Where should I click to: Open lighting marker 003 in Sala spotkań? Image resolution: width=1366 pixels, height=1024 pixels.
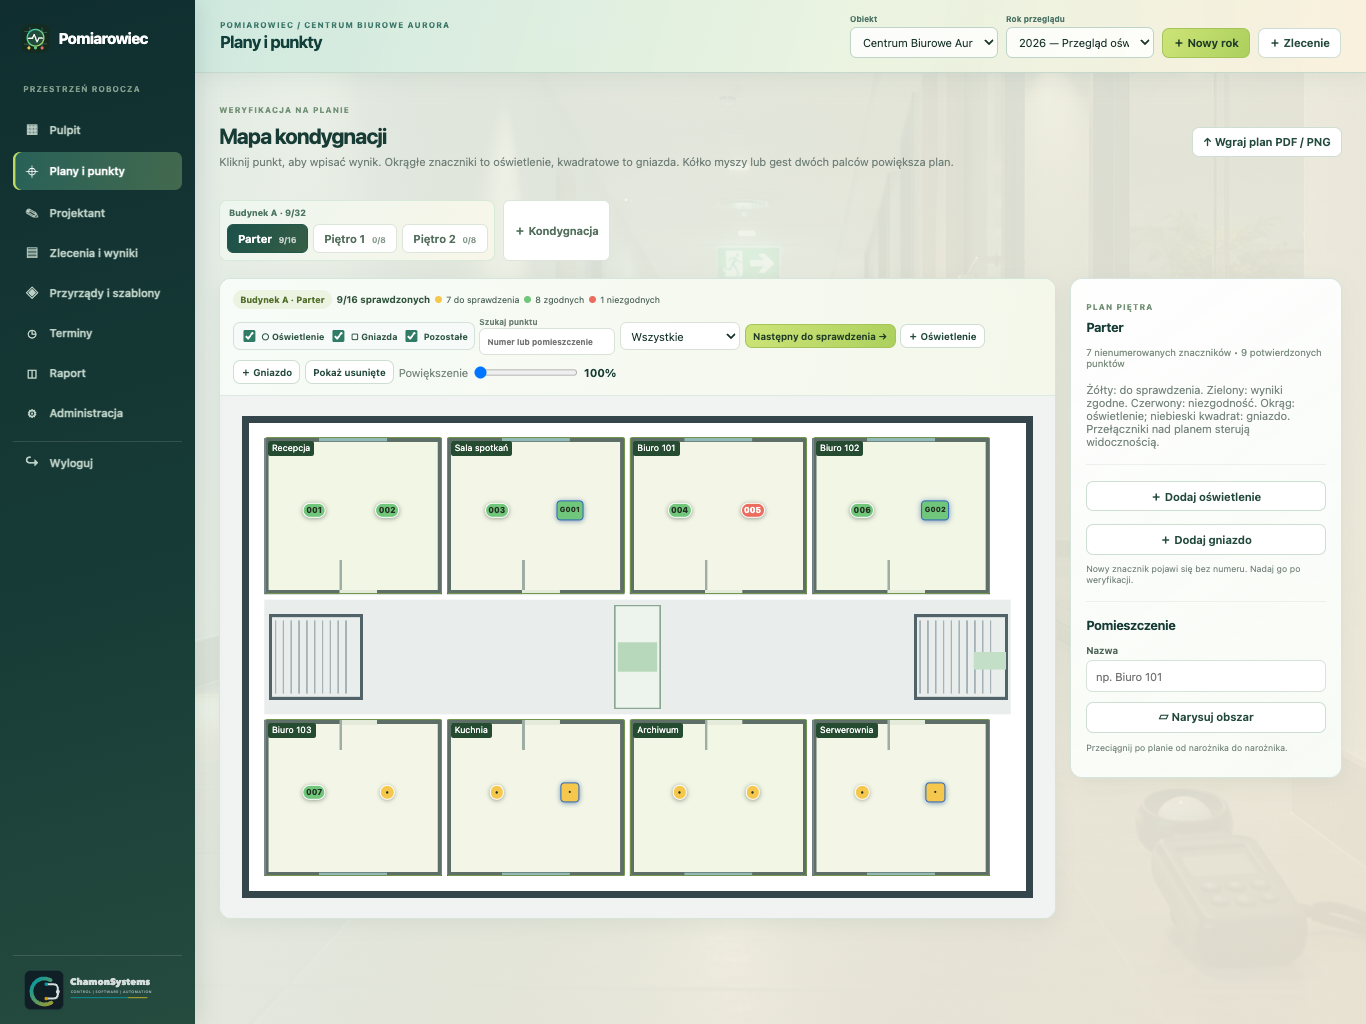[x=497, y=510]
